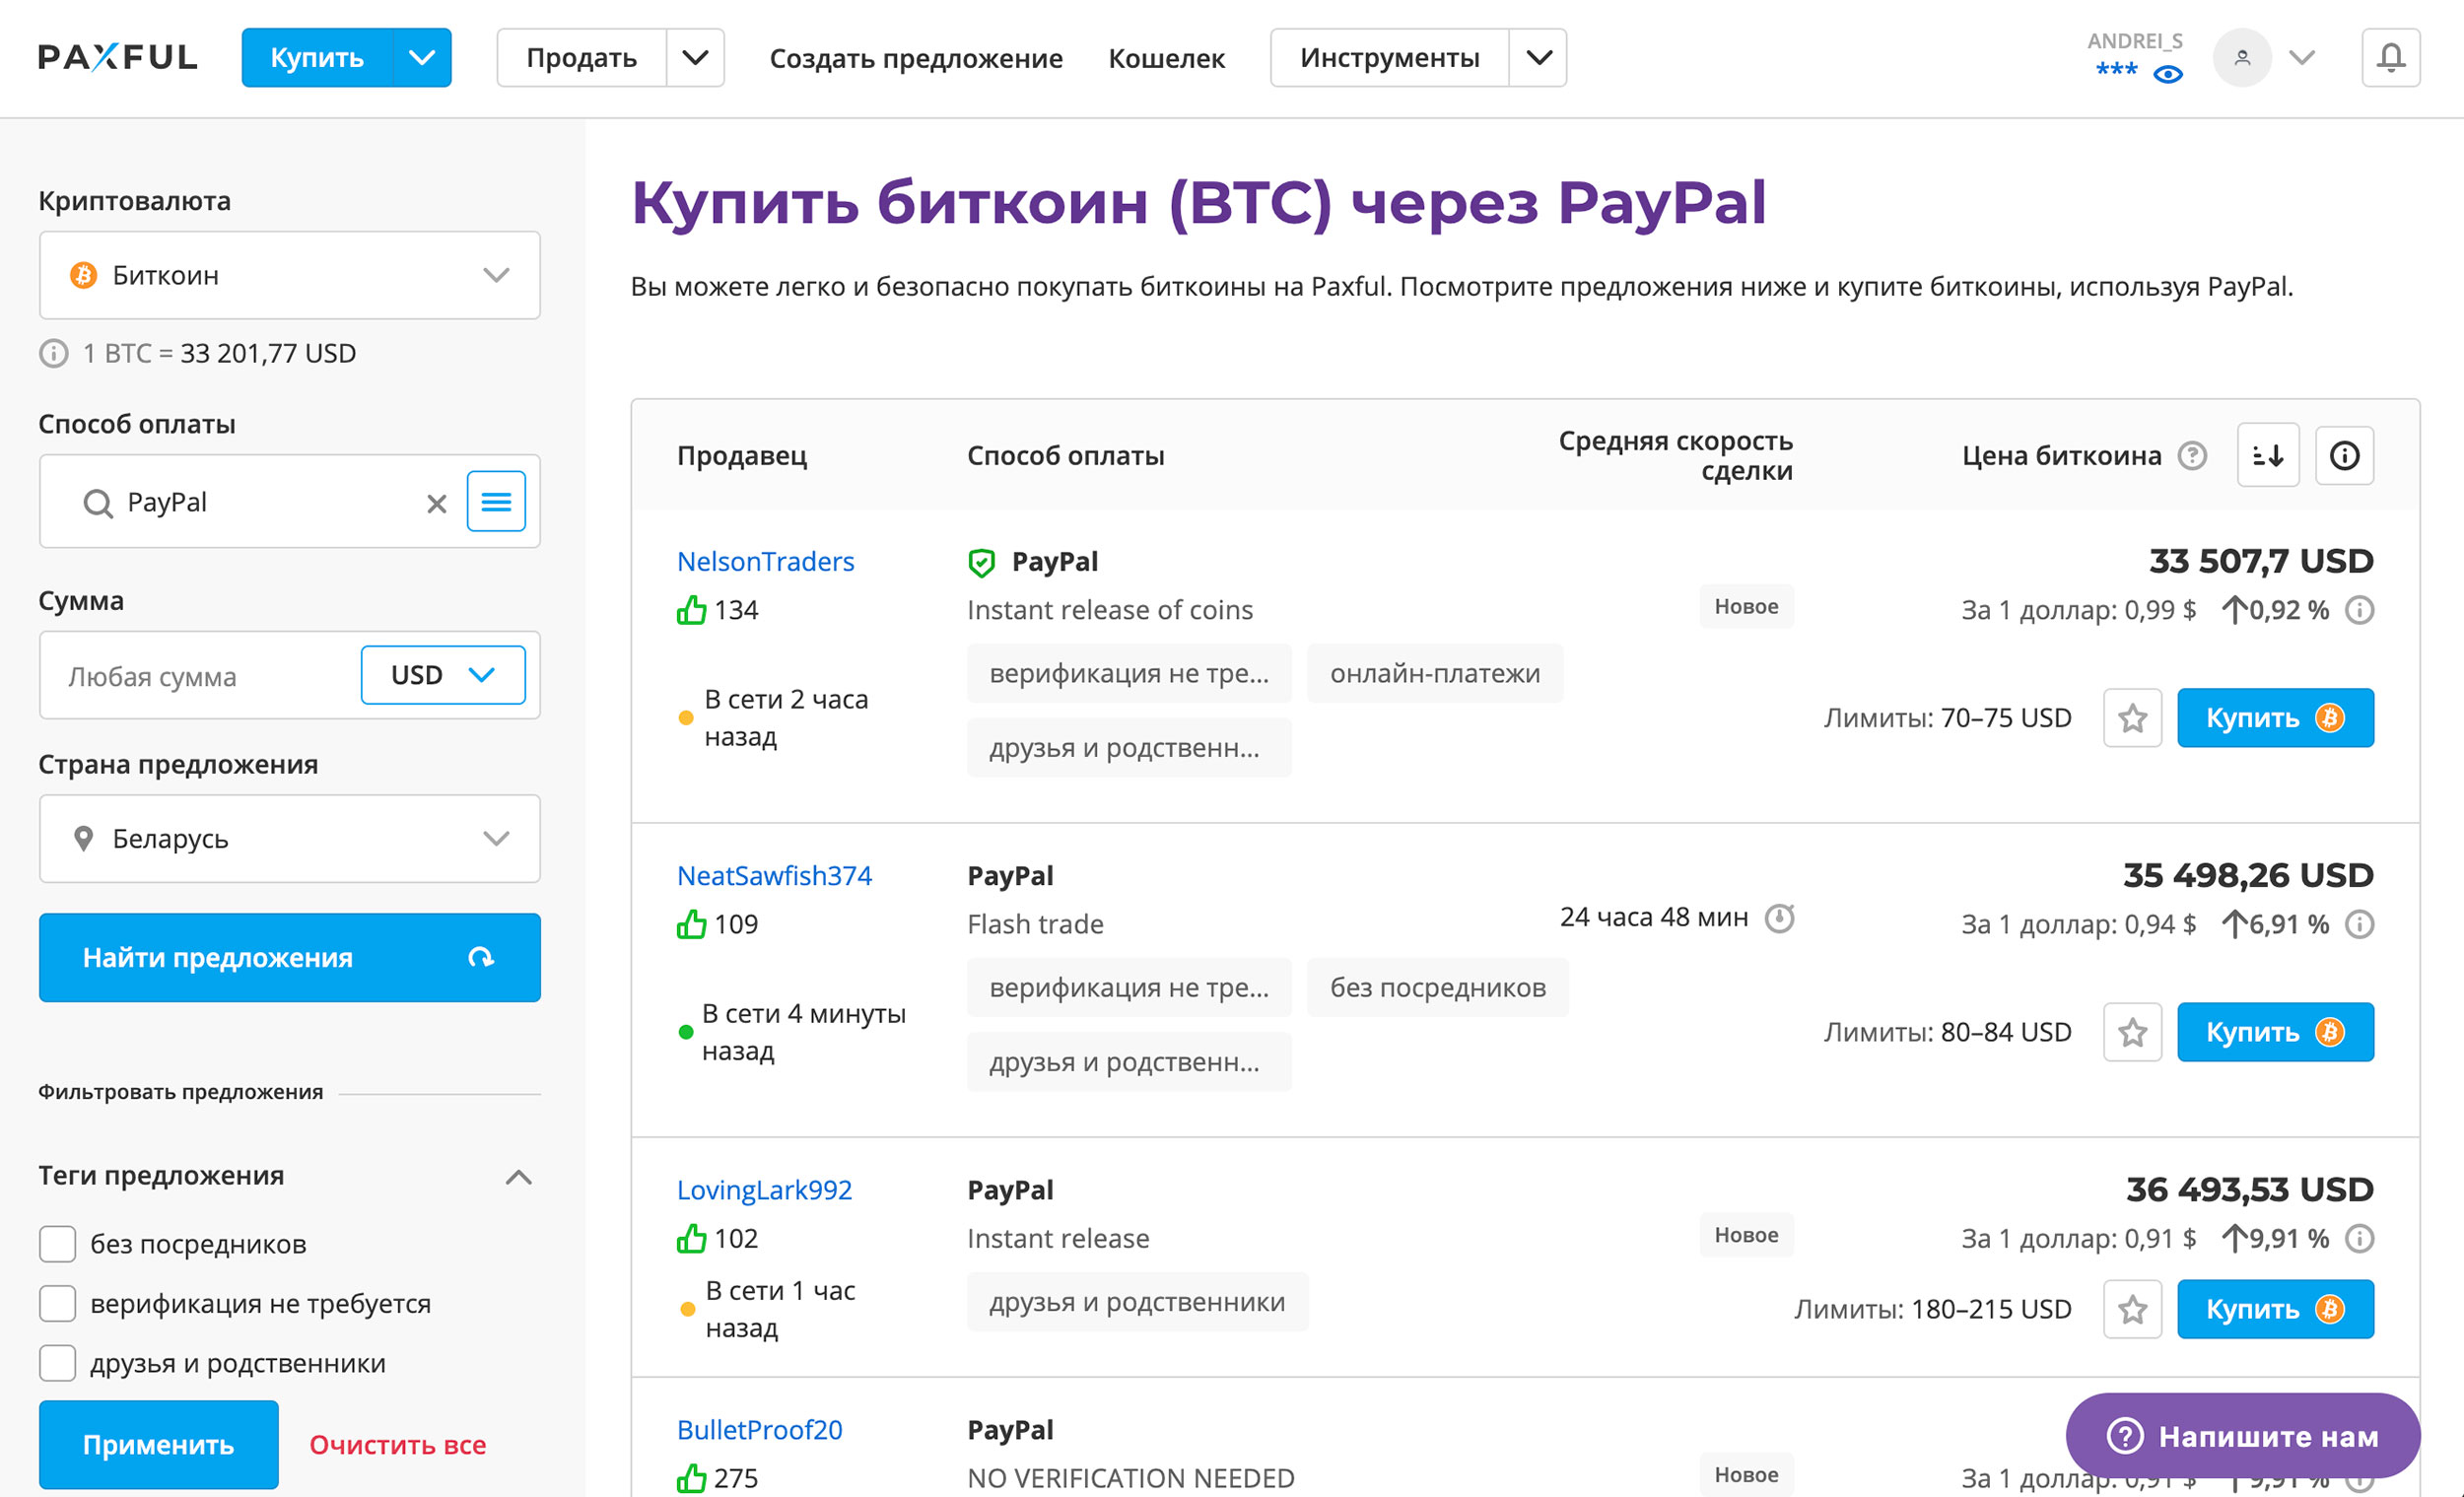The width and height of the screenshot is (2464, 1497).
Task: Buy from LovingLark992 offer
Action: point(2275,1308)
